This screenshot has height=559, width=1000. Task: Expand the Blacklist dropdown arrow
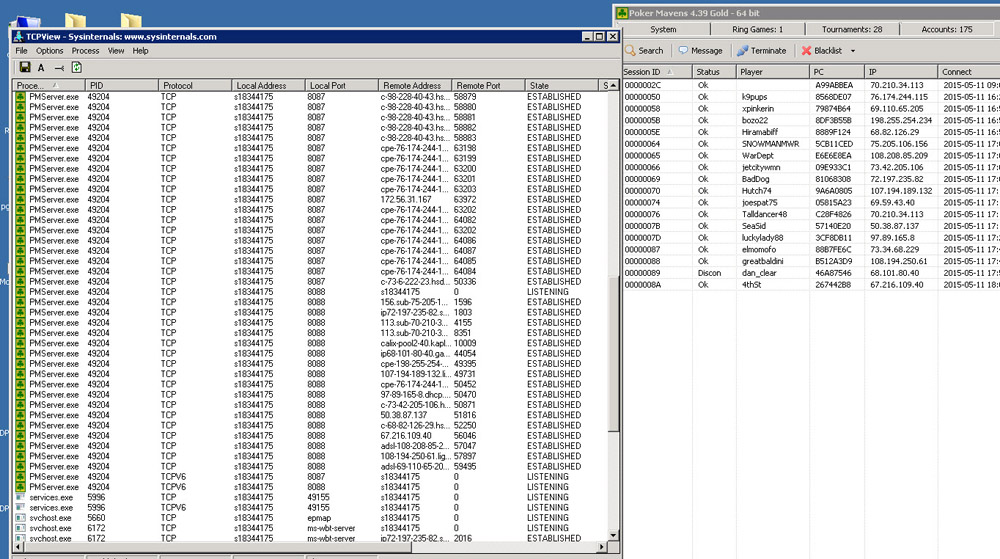[853, 51]
